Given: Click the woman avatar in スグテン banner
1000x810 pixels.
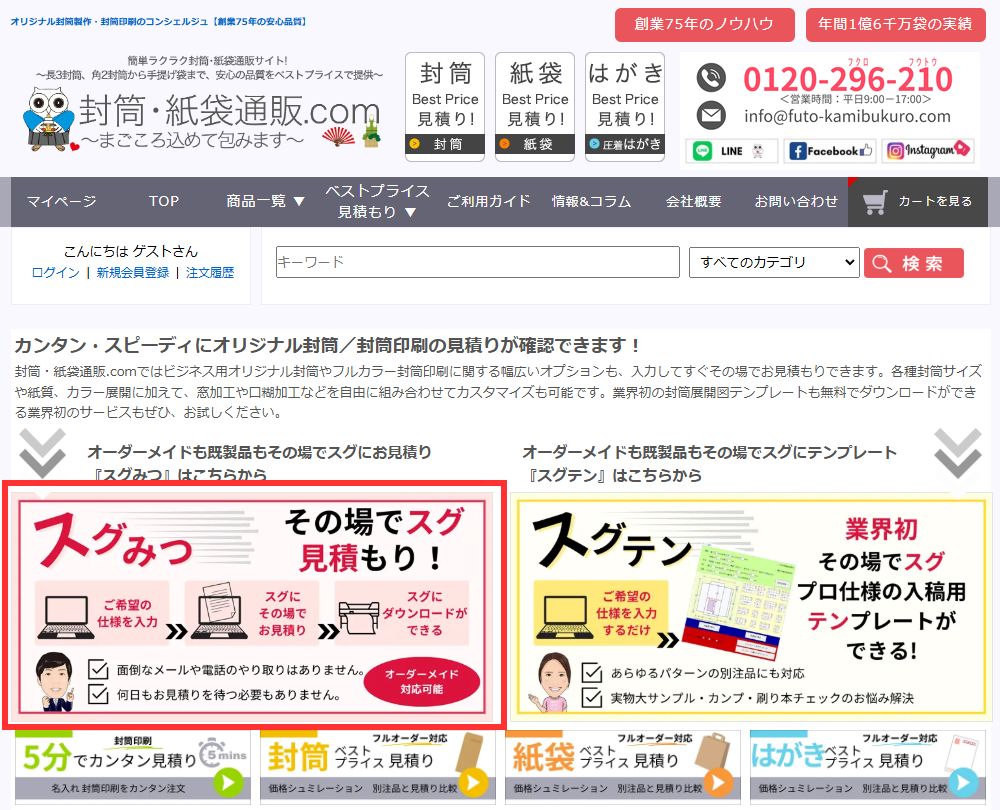Looking at the screenshot, I should pyautogui.click(x=554, y=682).
